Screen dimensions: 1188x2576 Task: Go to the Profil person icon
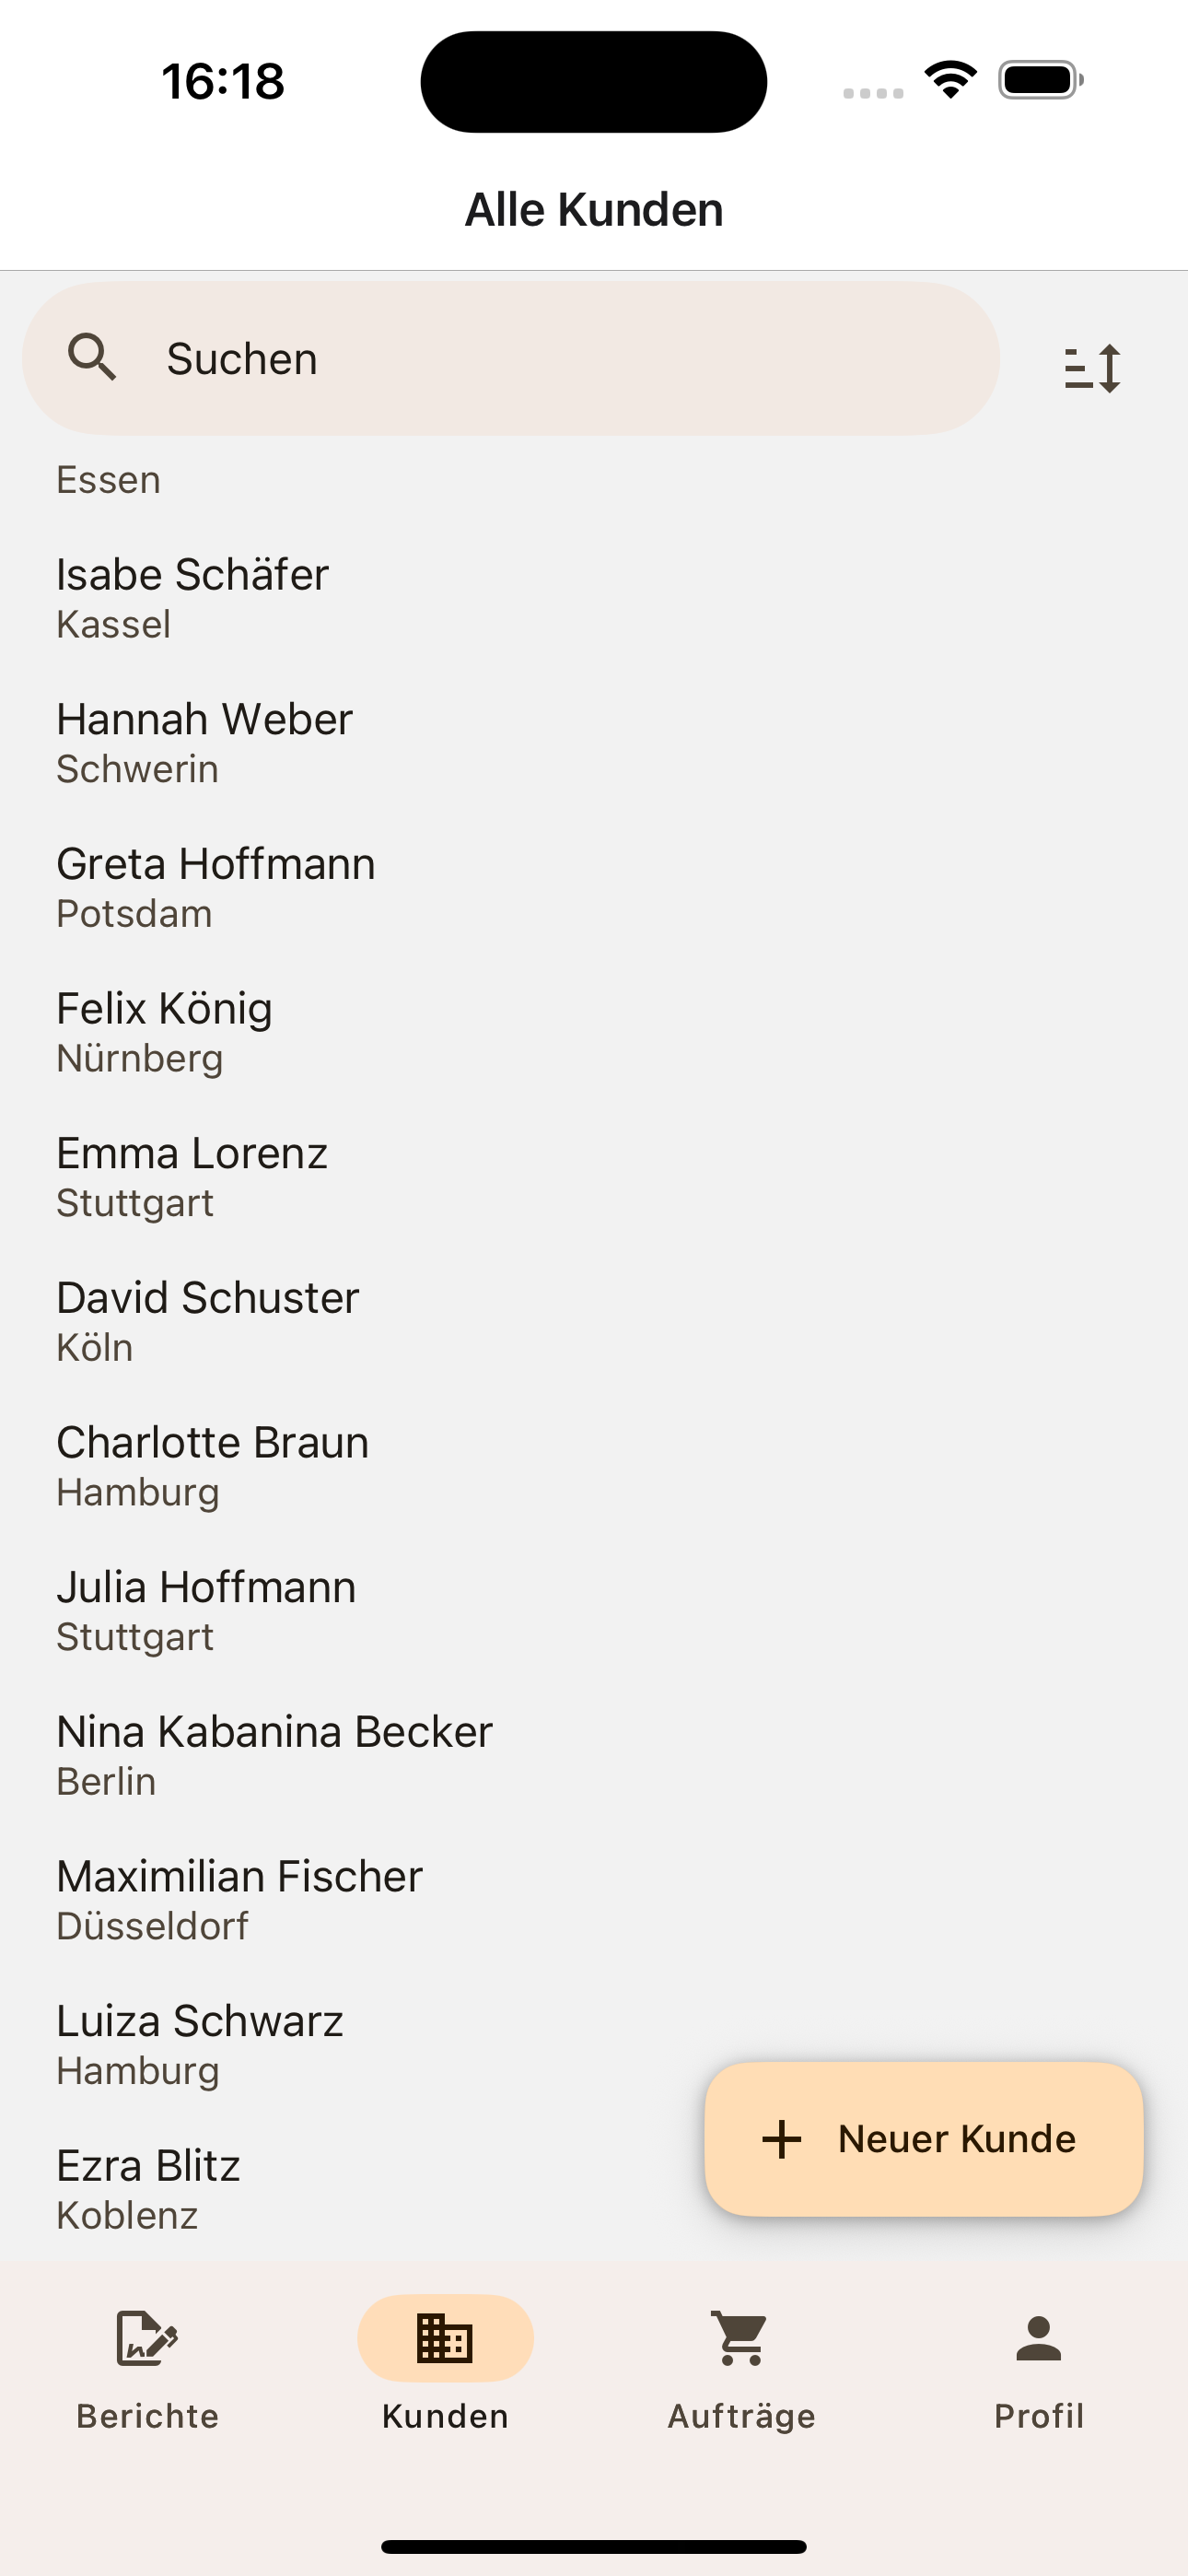(1039, 2338)
